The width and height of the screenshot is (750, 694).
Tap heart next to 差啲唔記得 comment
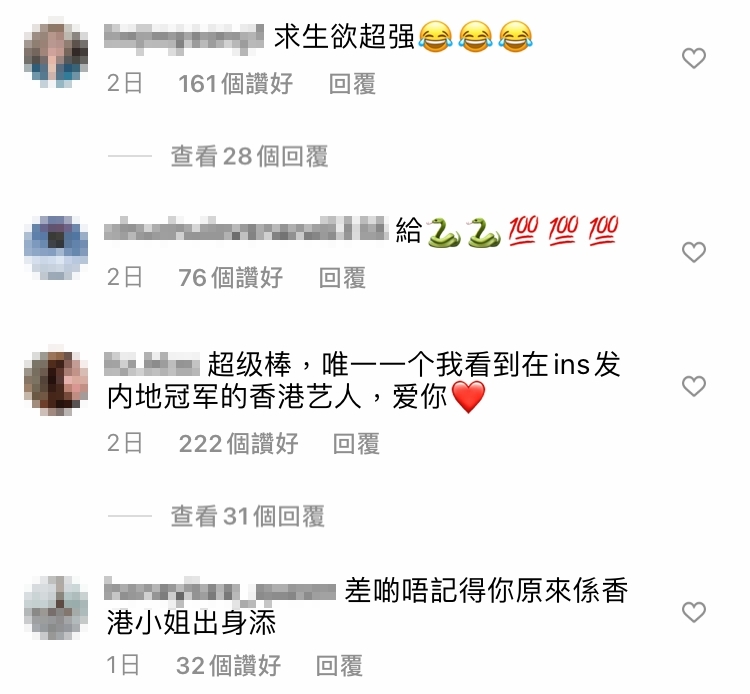(694, 612)
